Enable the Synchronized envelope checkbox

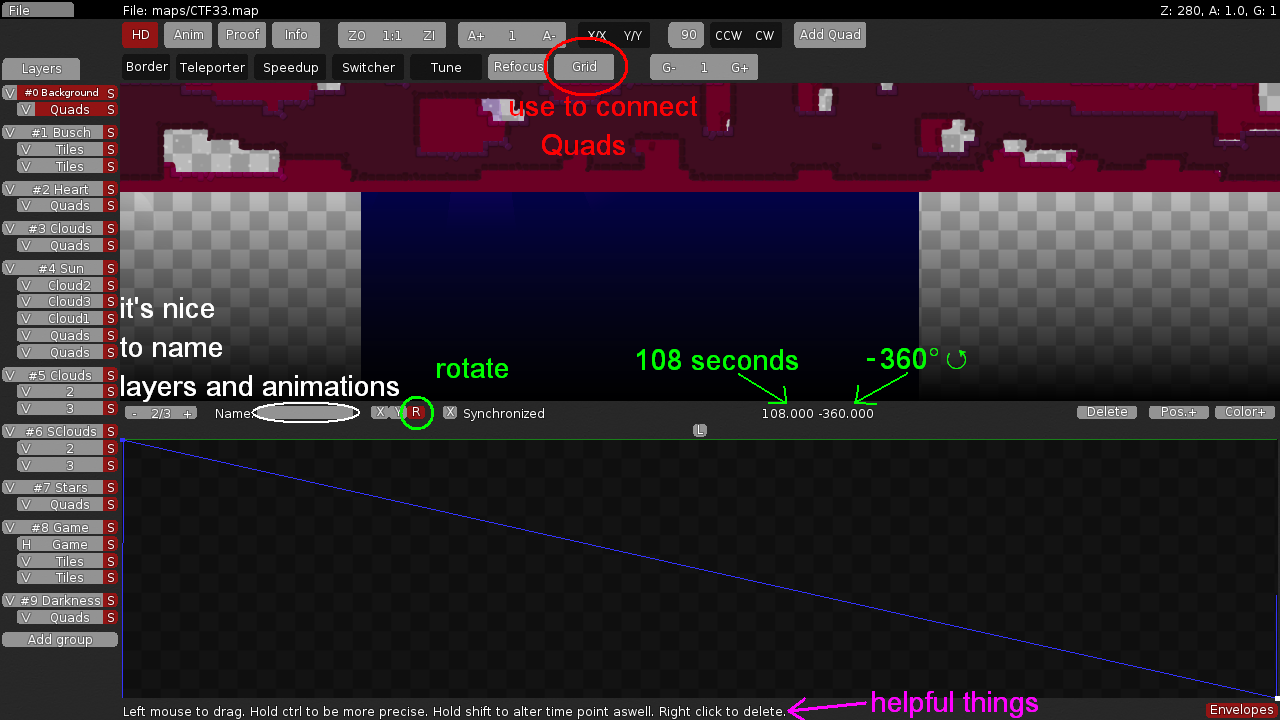pos(450,412)
